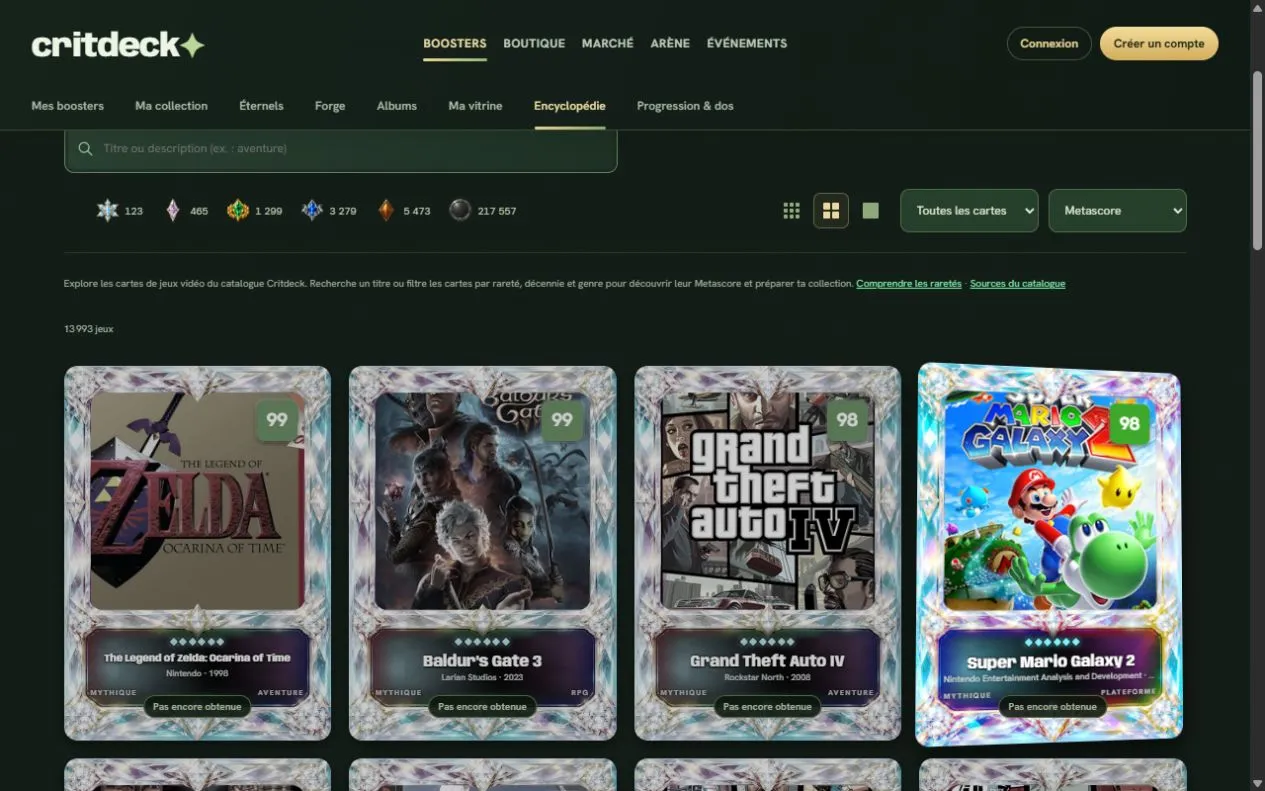Open the Forge tab
This screenshot has height=791, width=1265.
(330, 106)
